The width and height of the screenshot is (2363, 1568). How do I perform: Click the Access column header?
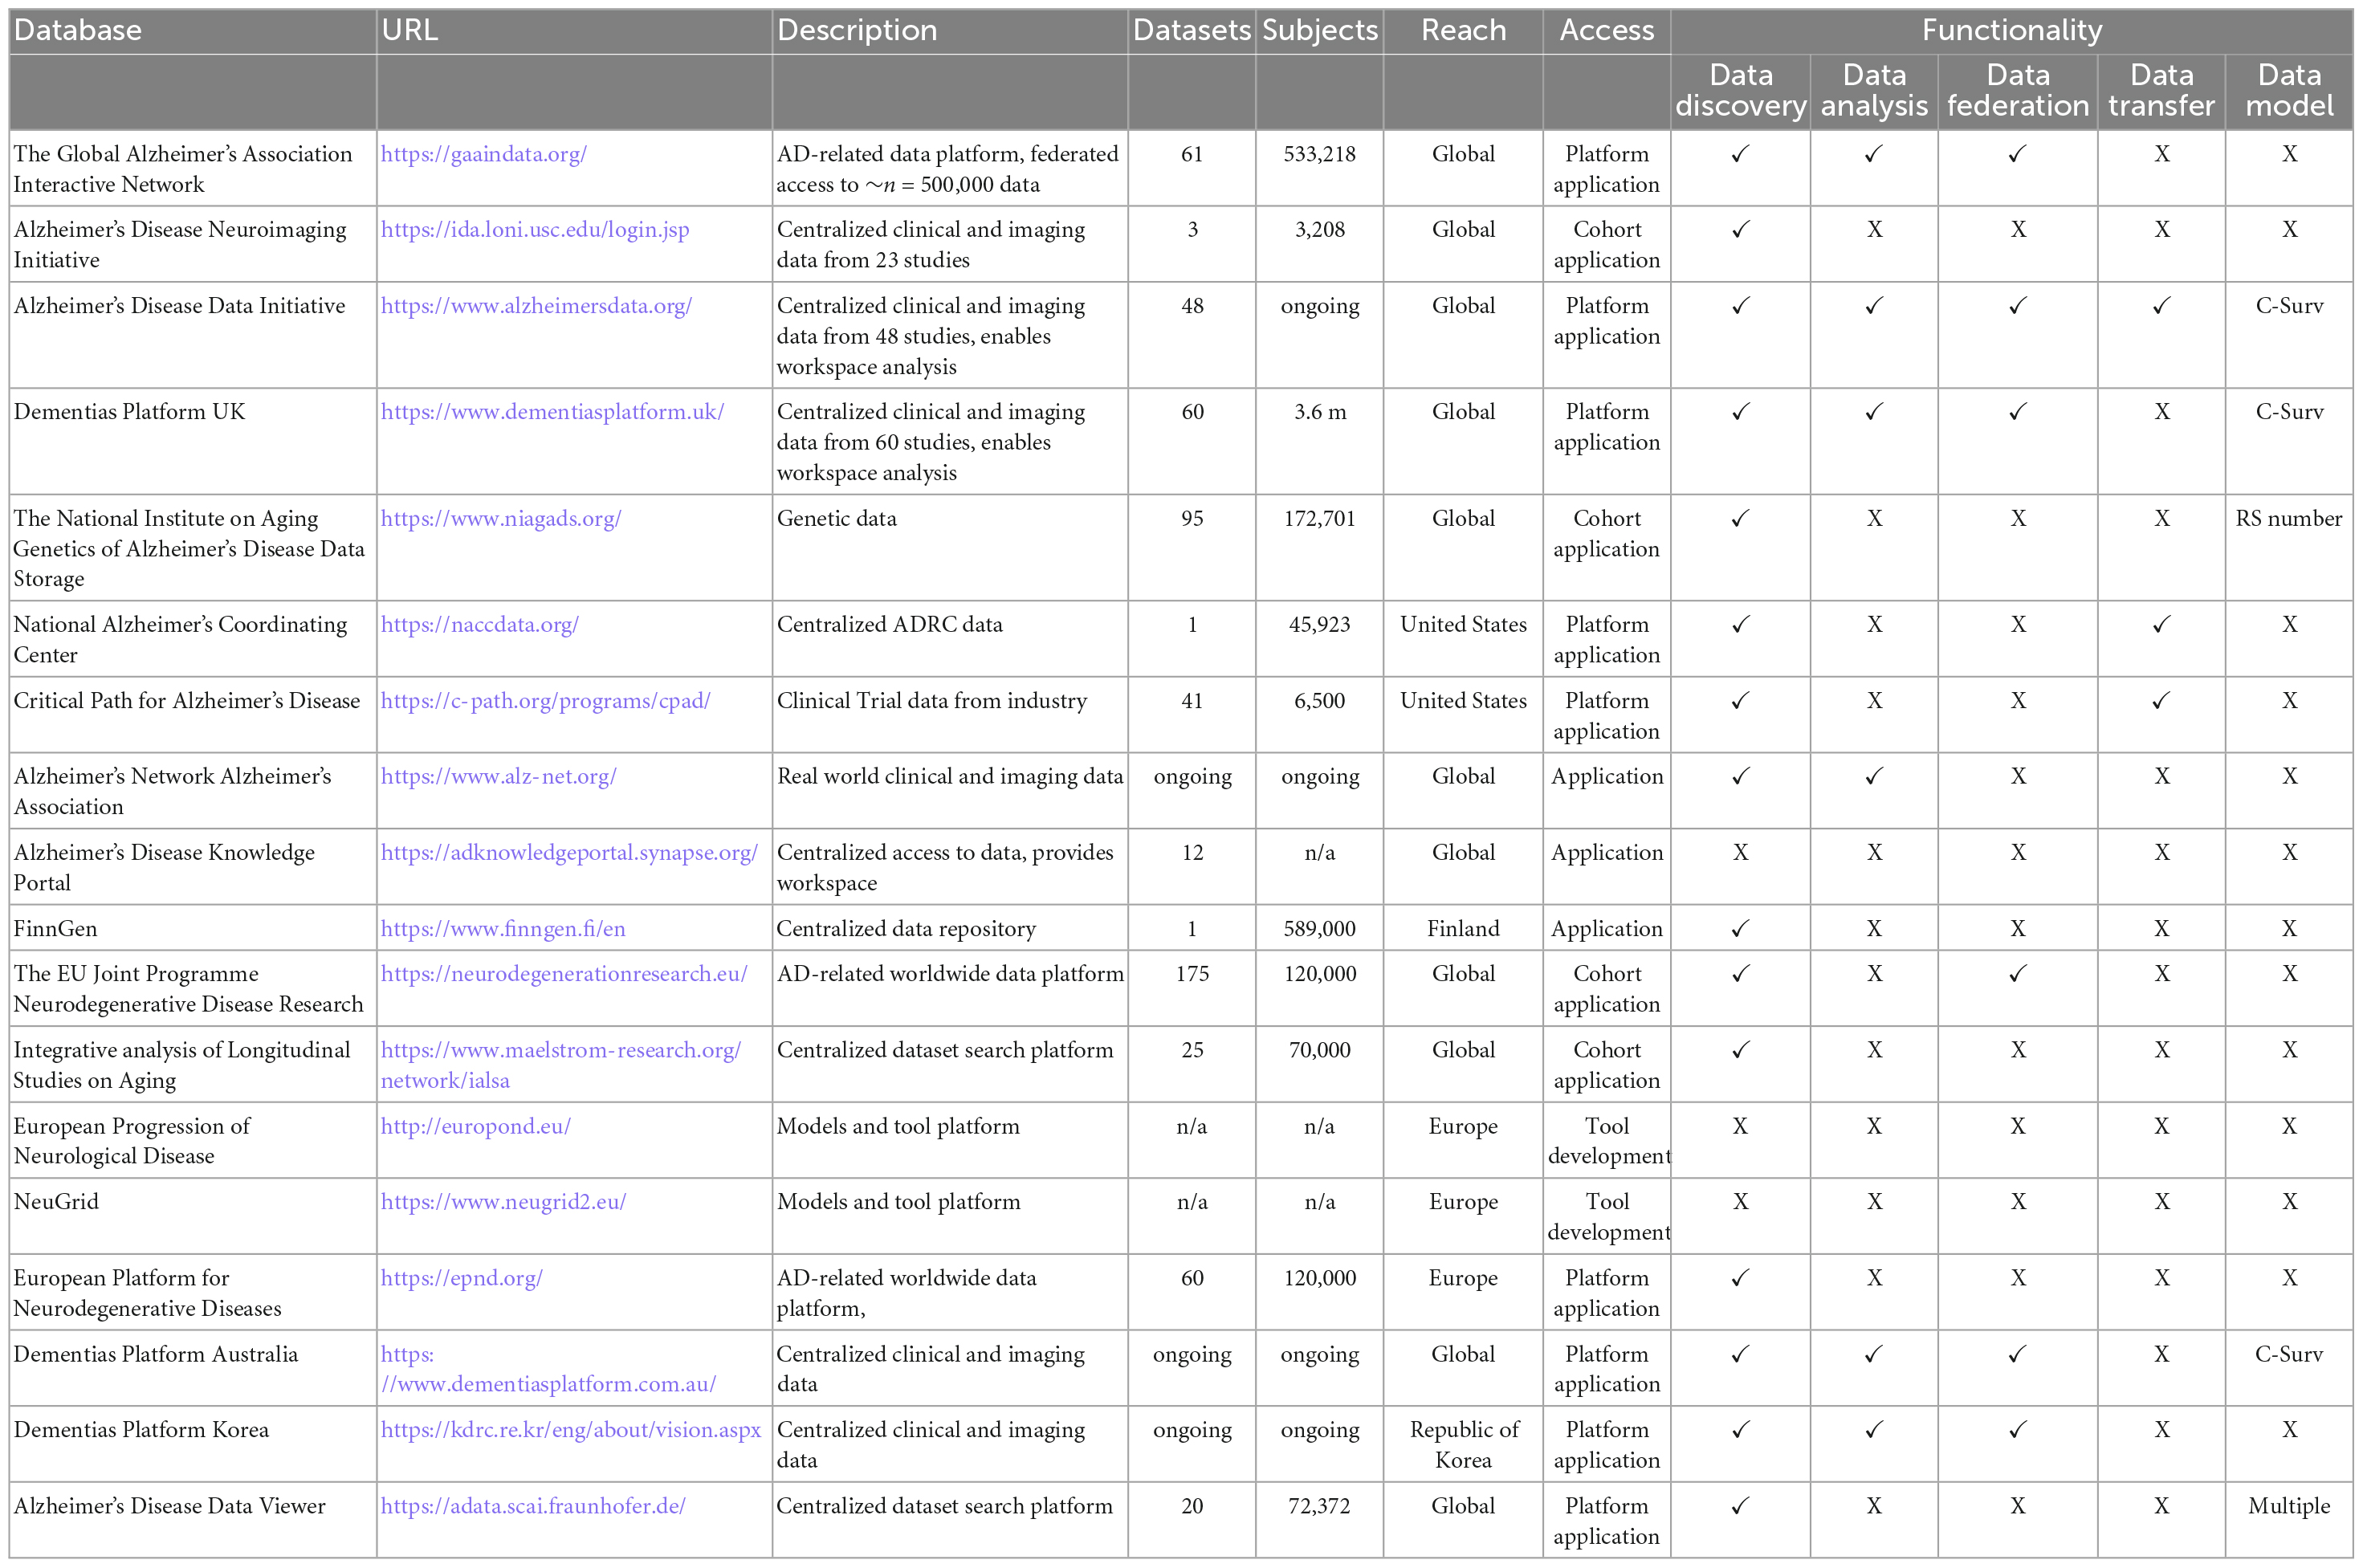coord(1607,30)
